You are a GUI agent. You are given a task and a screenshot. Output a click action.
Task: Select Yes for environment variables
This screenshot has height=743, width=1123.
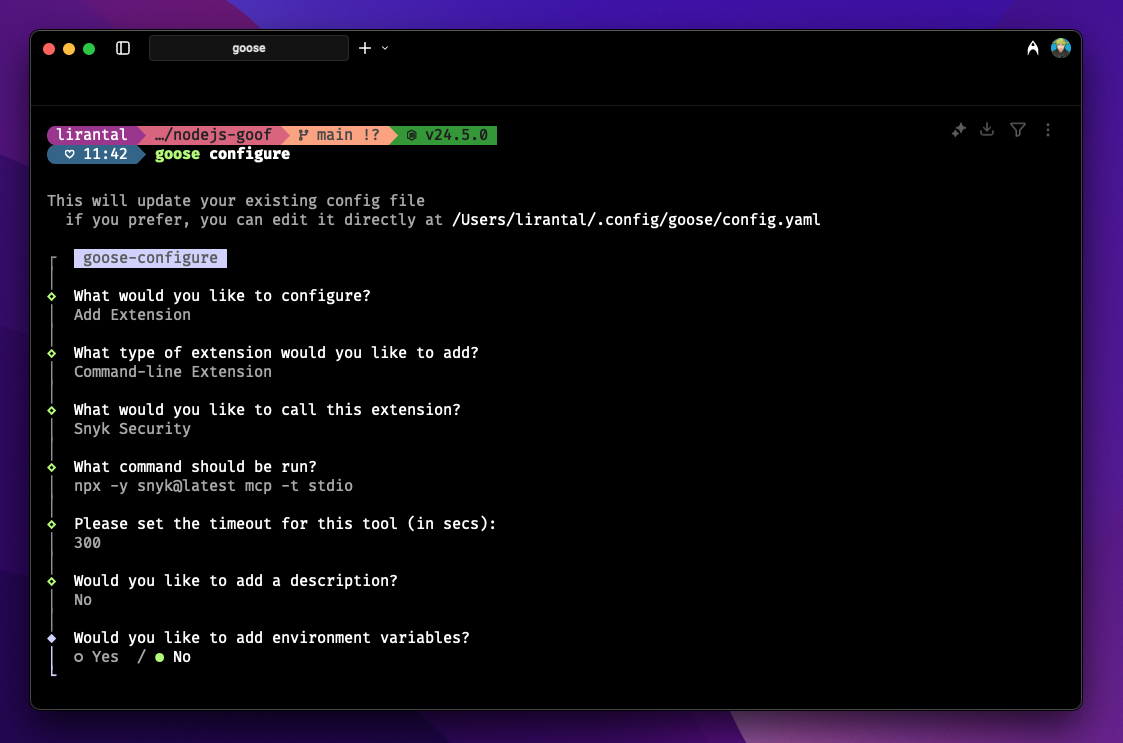[97, 657]
